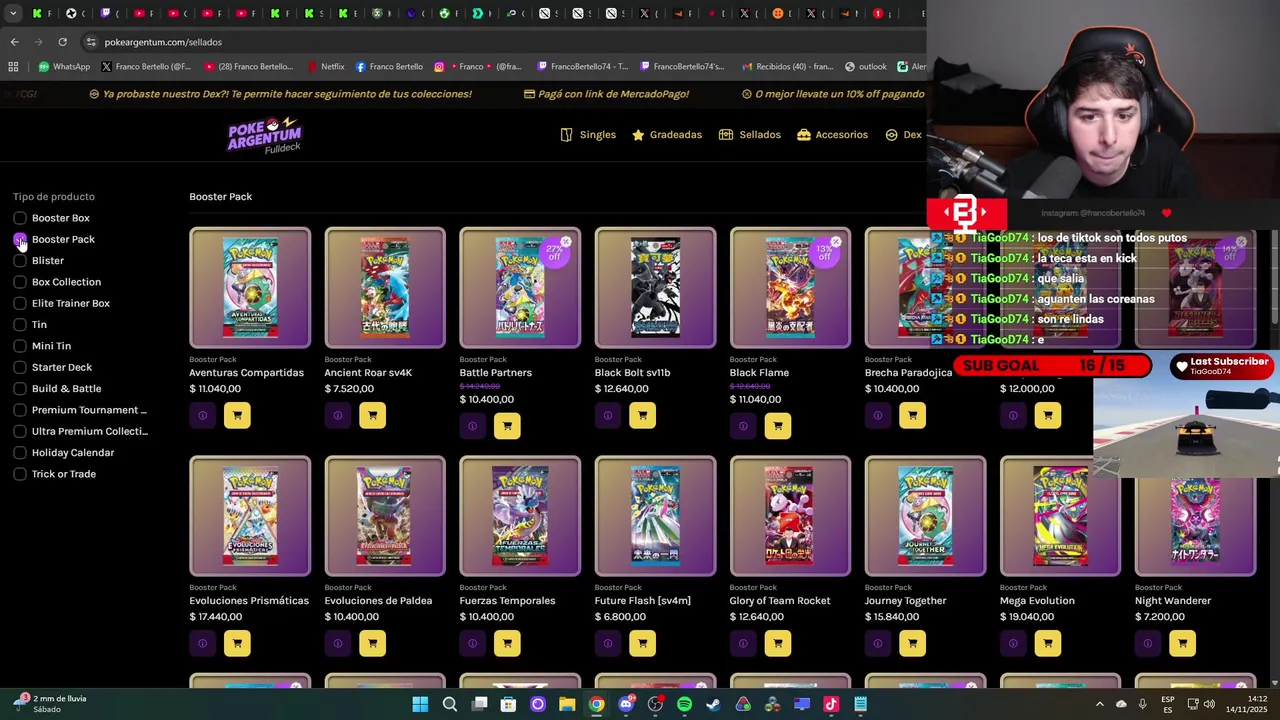Open Netflix bookmark

pos(325,67)
